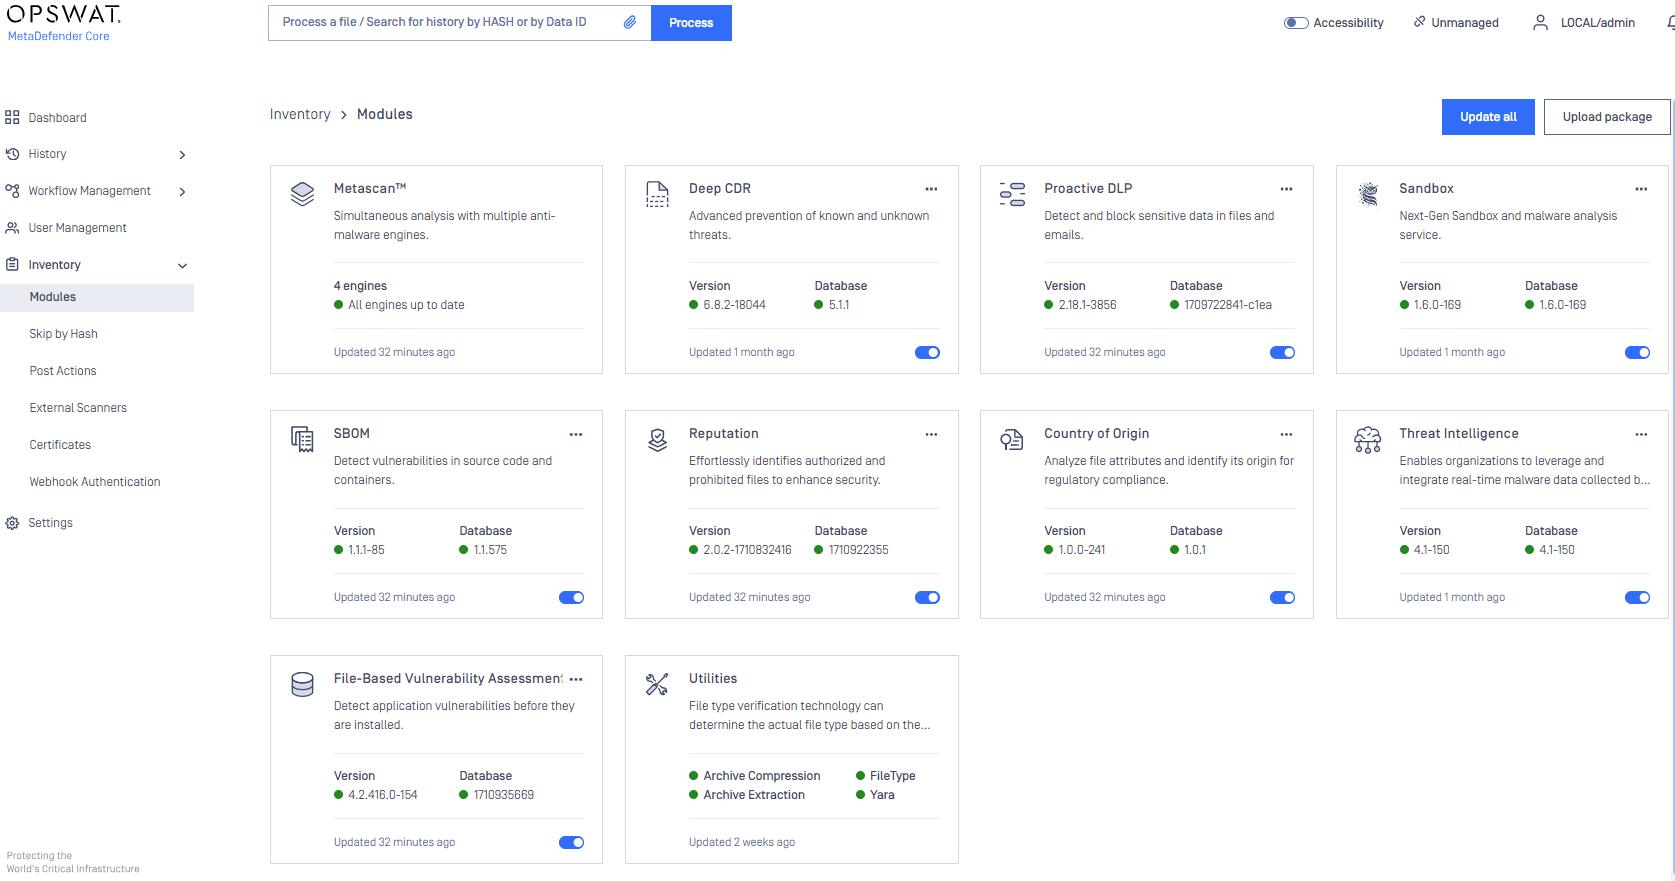Click 'Updated 2 weeks ago' in Utilities card
Screen dimensions: 1675x881
tap(742, 842)
